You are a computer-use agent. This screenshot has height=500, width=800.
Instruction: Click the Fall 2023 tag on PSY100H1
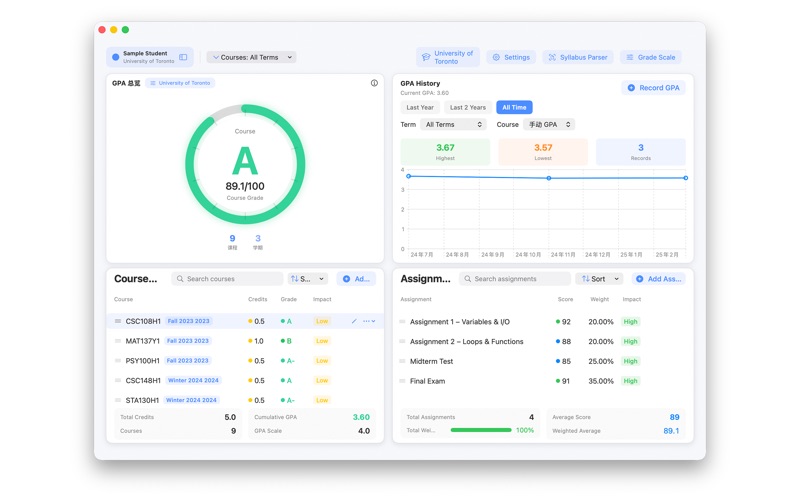click(x=188, y=361)
